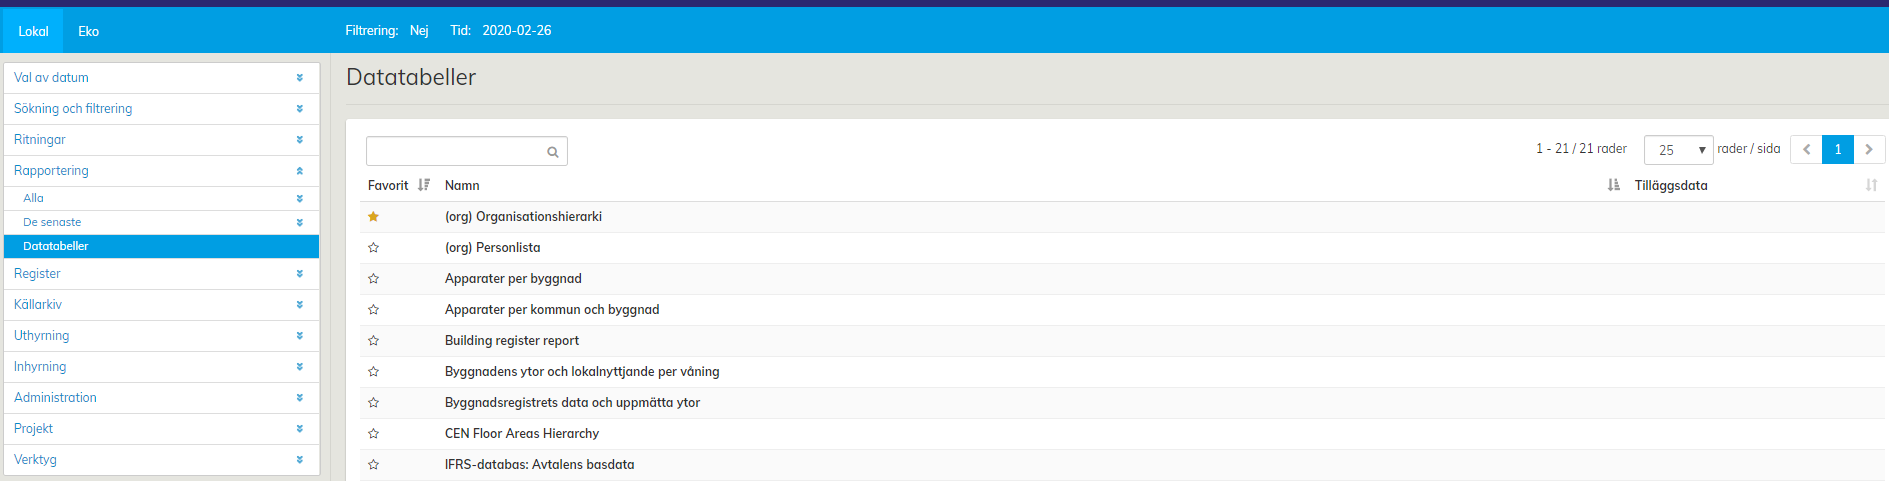Sort by Tilläggsdata column sort icon
The height and width of the screenshot is (481, 1889).
[x=1871, y=185]
